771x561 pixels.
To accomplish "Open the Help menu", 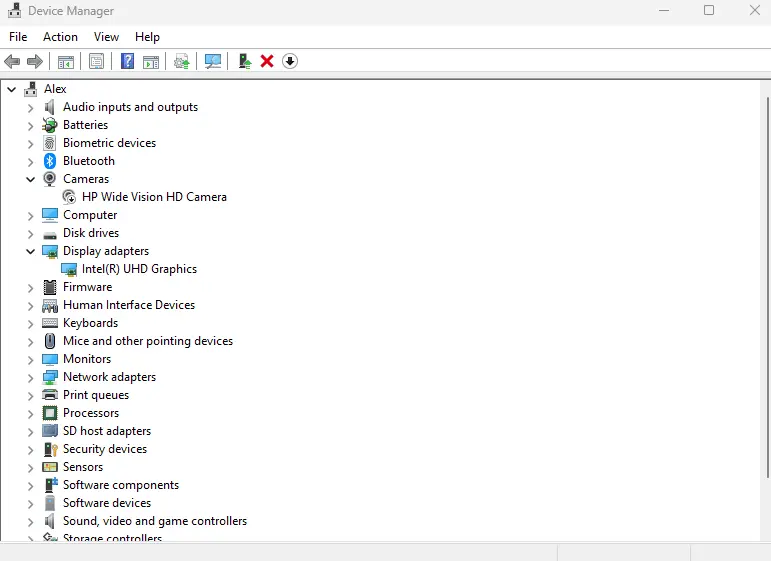I will (x=147, y=37).
